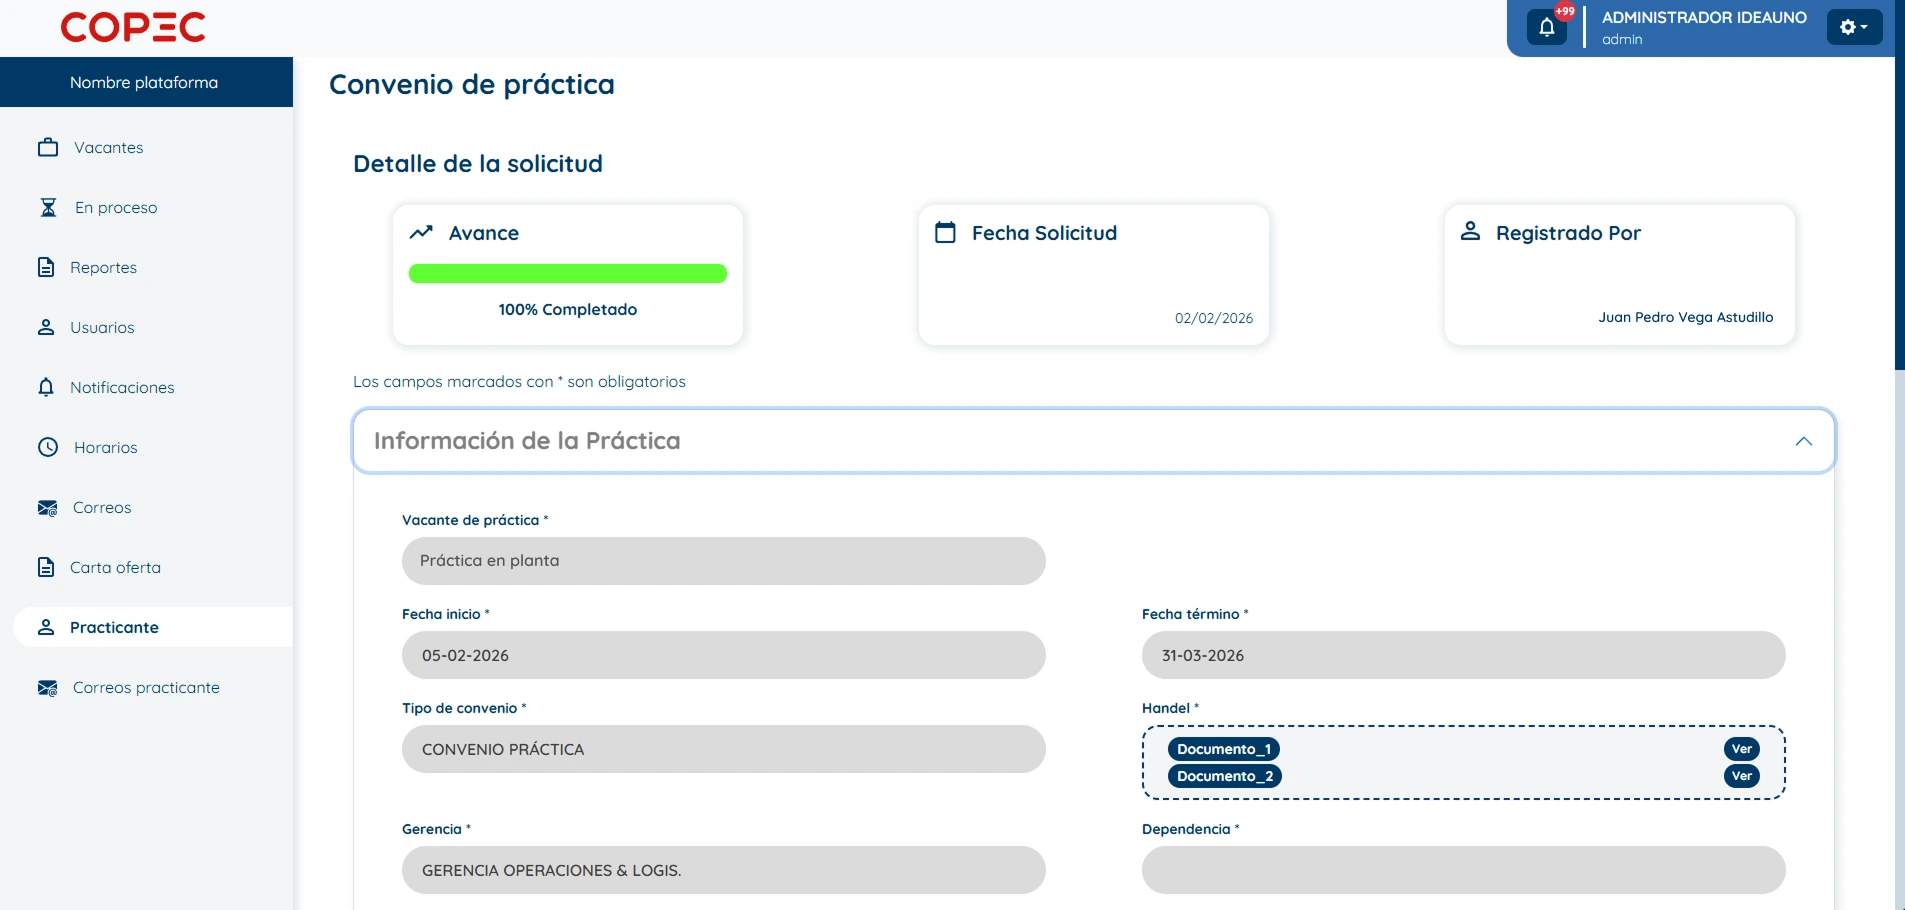Open the Usuarios menu item
Image resolution: width=1905 pixels, height=910 pixels.
(x=101, y=328)
